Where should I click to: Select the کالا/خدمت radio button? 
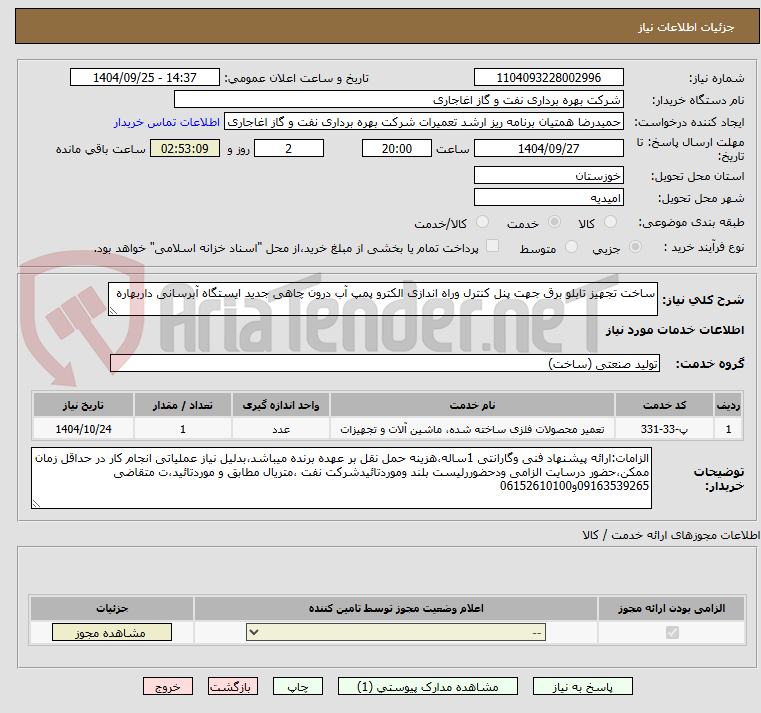click(x=482, y=222)
